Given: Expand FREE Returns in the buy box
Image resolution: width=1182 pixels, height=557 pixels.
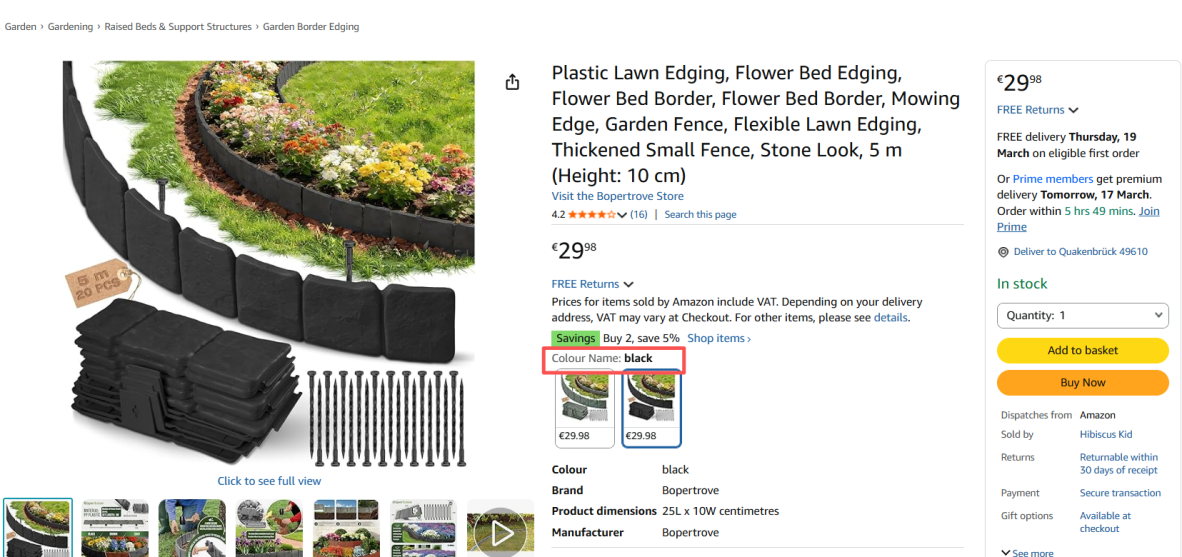Looking at the screenshot, I should [1037, 110].
